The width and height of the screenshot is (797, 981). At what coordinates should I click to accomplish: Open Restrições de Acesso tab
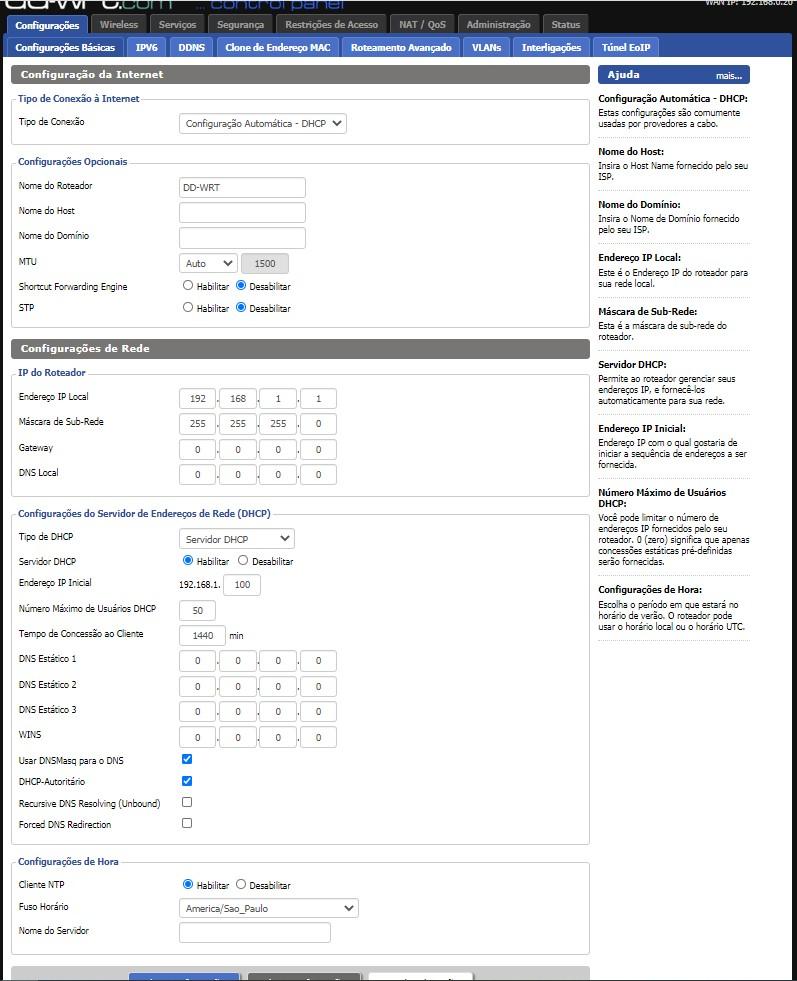point(332,24)
